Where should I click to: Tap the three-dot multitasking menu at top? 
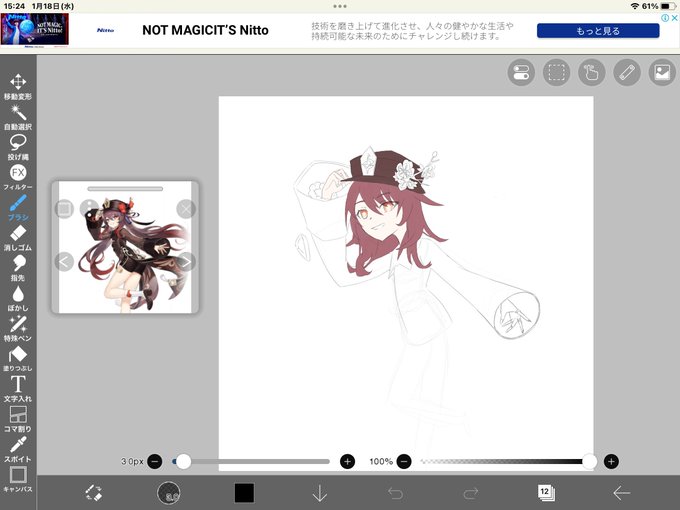tap(340, 6)
